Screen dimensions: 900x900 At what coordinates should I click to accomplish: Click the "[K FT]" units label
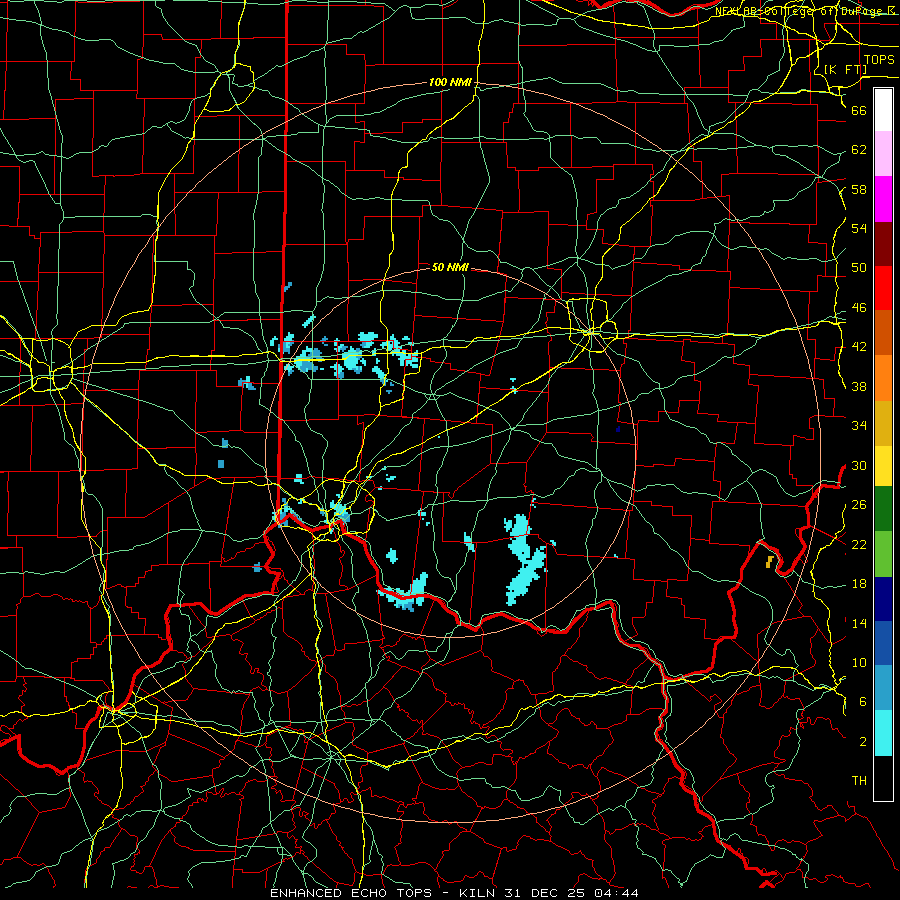[845, 69]
